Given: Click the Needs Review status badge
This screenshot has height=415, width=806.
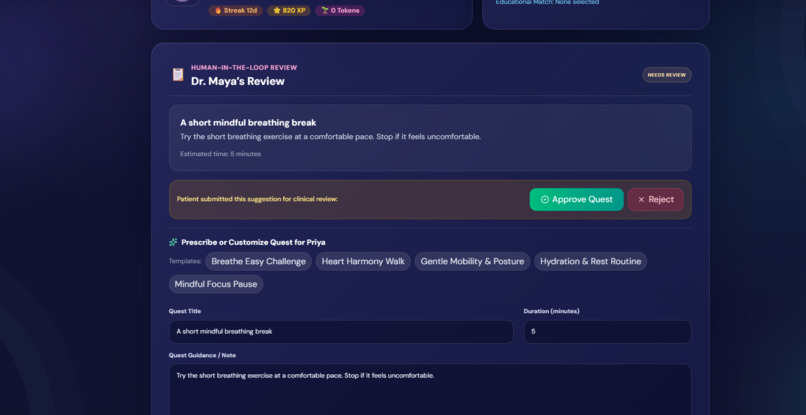Looking at the screenshot, I should point(667,75).
